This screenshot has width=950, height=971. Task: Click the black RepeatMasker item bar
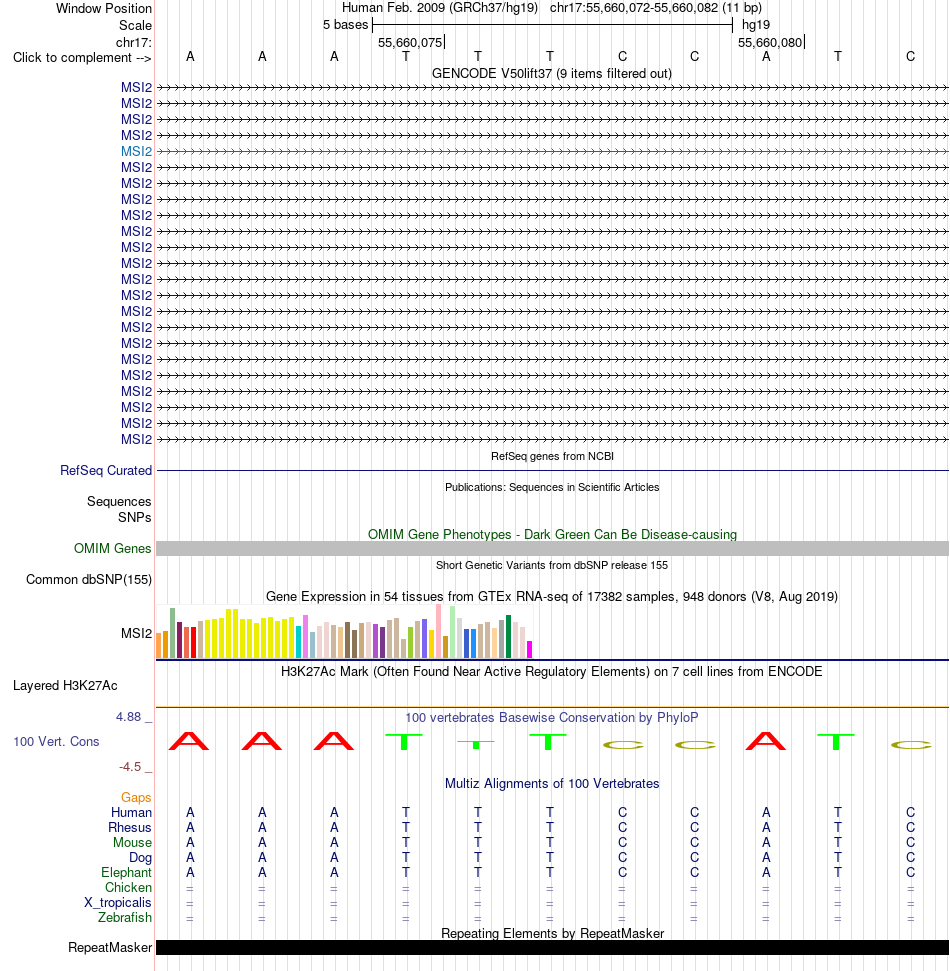point(552,947)
